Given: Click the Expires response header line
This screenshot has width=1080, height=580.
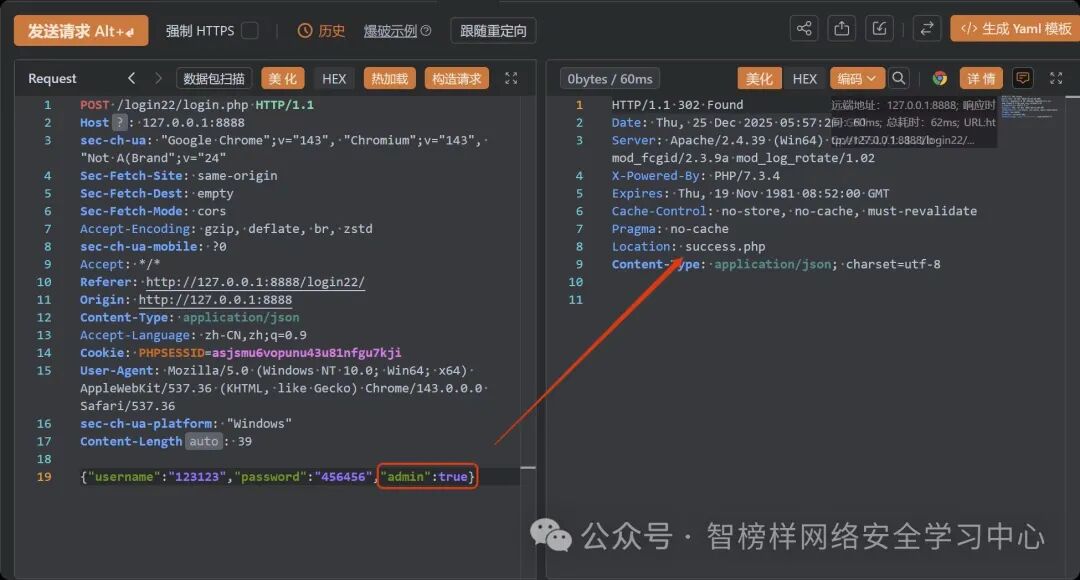Looking at the screenshot, I should coord(750,194).
